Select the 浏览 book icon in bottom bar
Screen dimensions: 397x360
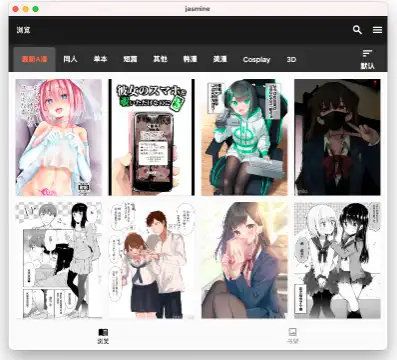tap(103, 336)
